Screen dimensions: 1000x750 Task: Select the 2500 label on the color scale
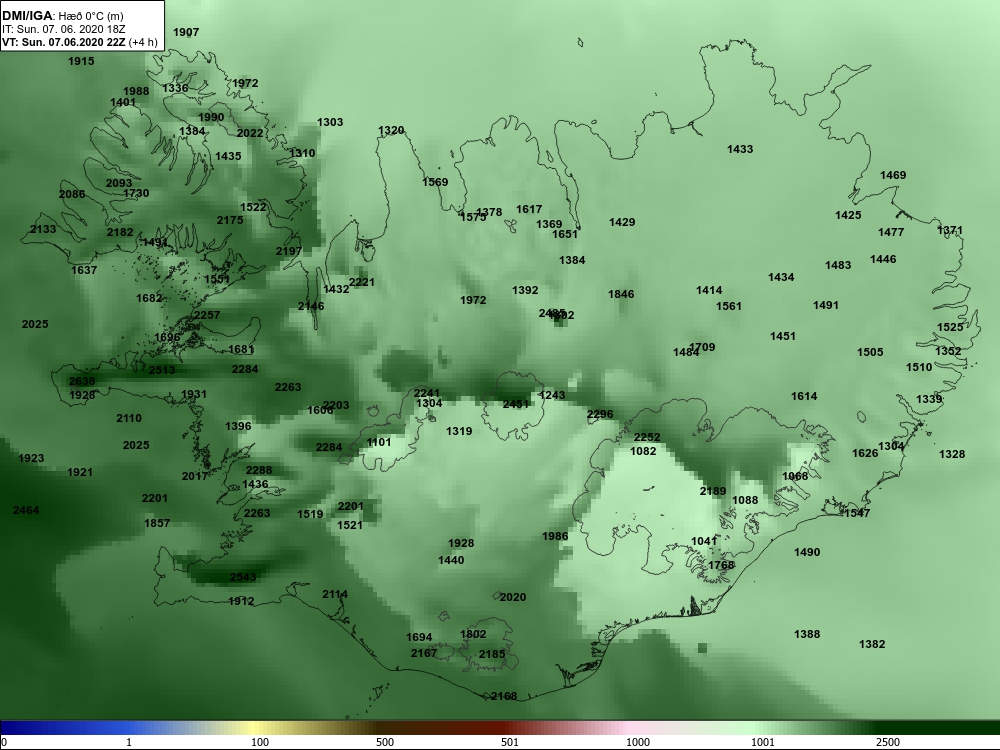click(x=888, y=742)
